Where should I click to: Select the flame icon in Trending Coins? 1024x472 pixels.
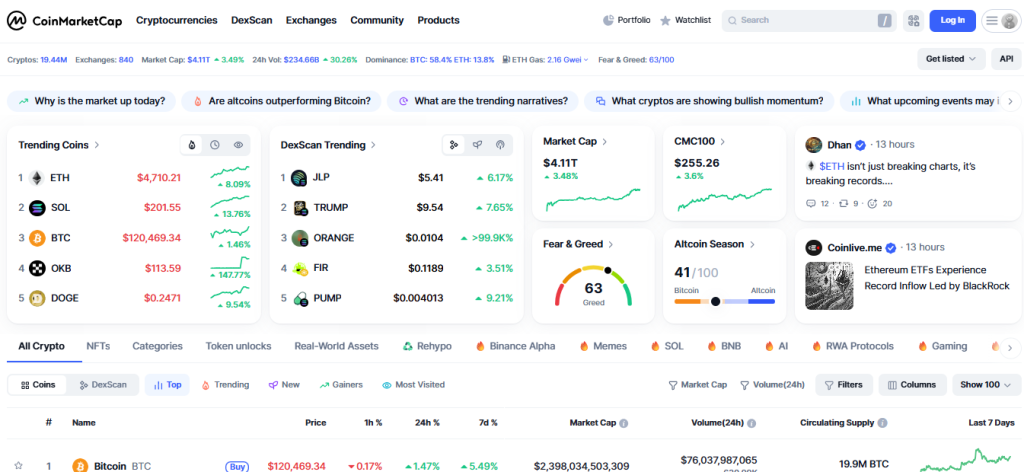click(191, 145)
